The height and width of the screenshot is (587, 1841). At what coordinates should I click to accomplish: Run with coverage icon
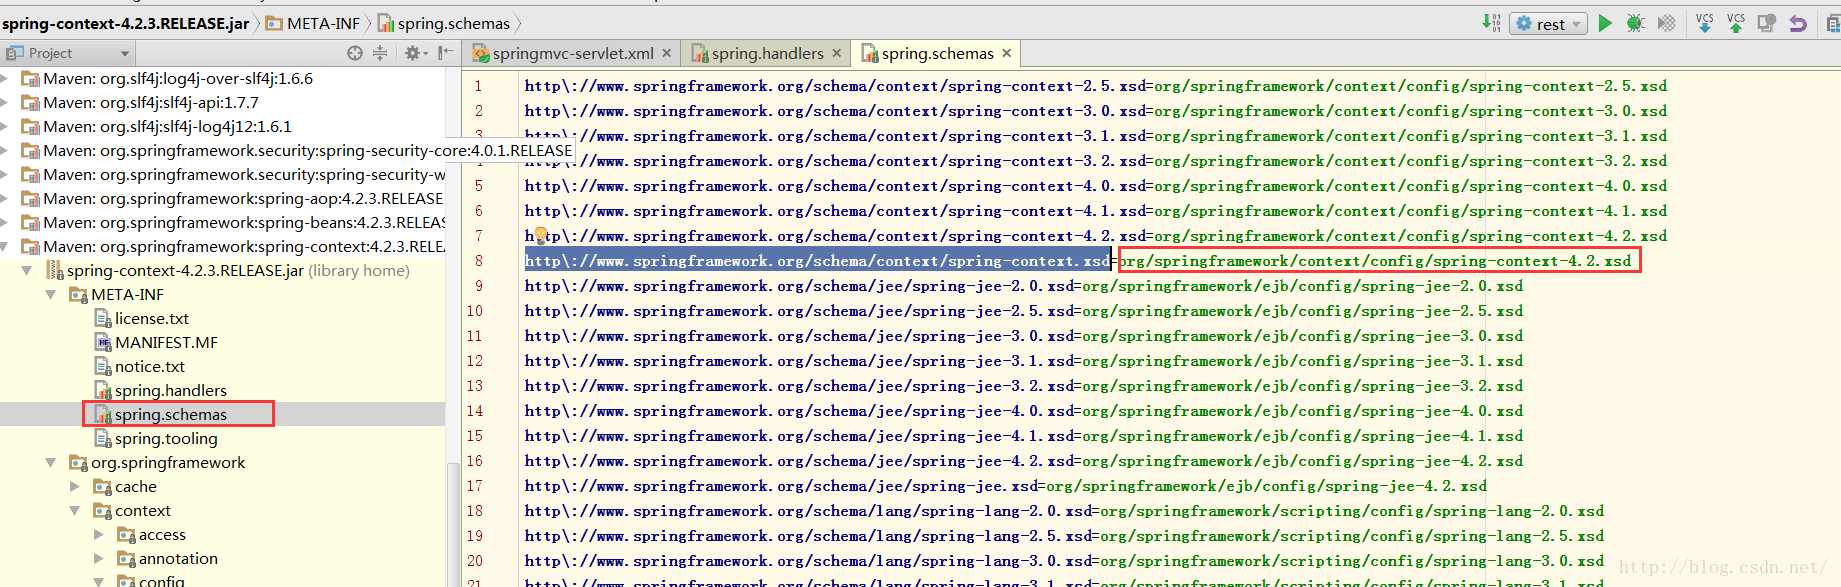pos(1666,23)
